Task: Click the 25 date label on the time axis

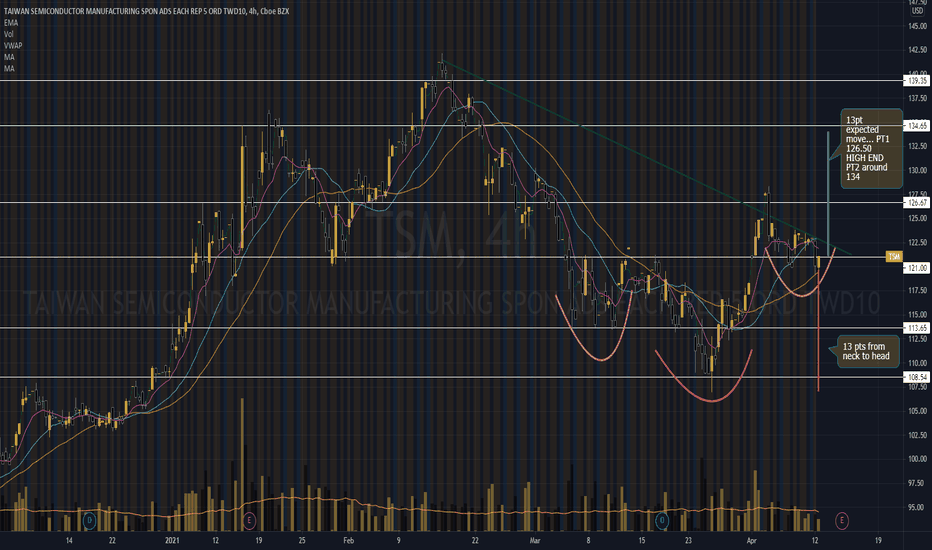Action: [x=302, y=540]
